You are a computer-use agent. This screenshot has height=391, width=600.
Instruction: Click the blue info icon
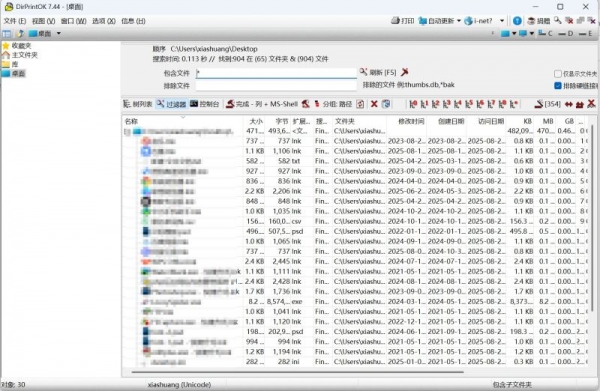(x=517, y=21)
